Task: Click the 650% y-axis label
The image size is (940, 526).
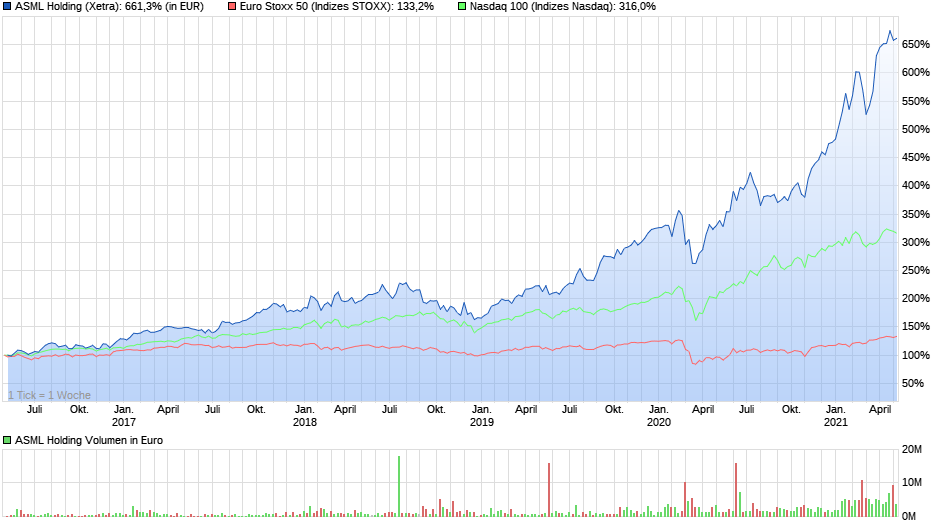Action: (x=915, y=44)
